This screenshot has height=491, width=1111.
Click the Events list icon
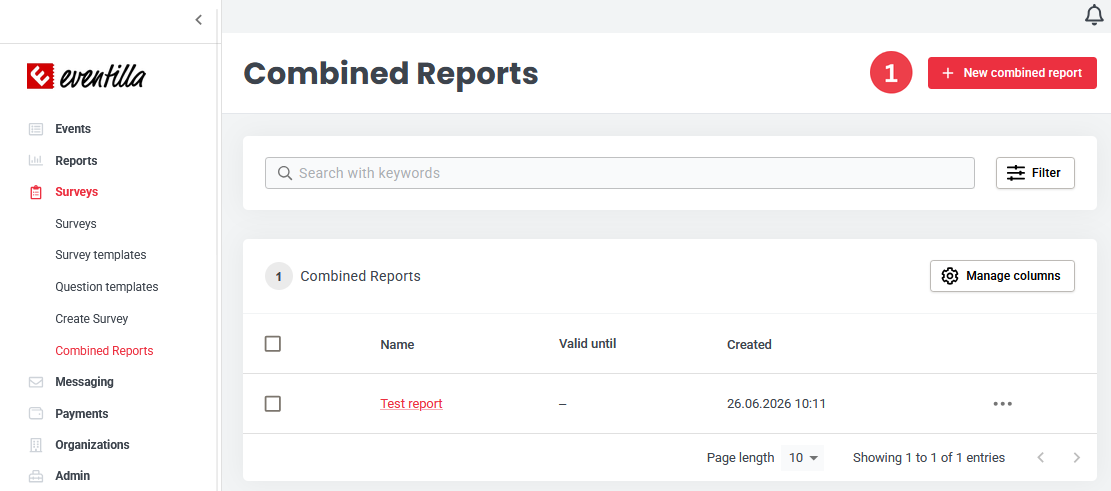point(35,129)
